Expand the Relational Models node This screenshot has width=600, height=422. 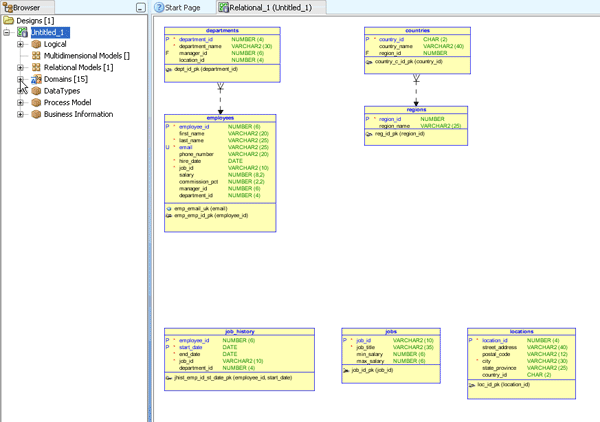coord(20,68)
